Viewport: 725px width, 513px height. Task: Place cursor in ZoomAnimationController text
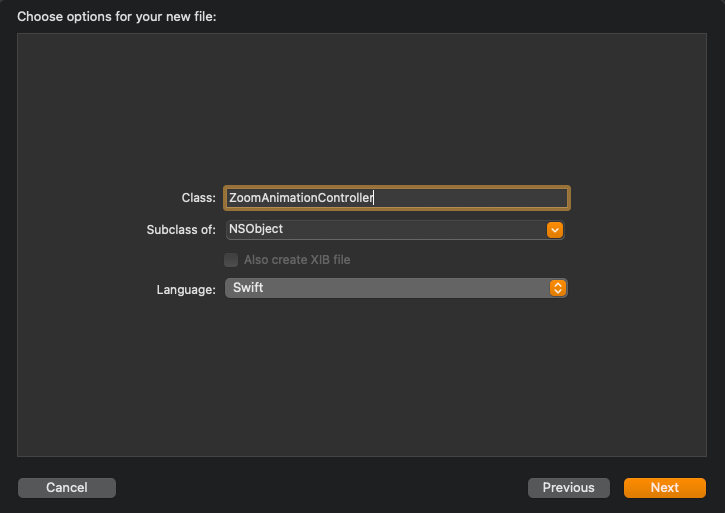(x=301, y=198)
